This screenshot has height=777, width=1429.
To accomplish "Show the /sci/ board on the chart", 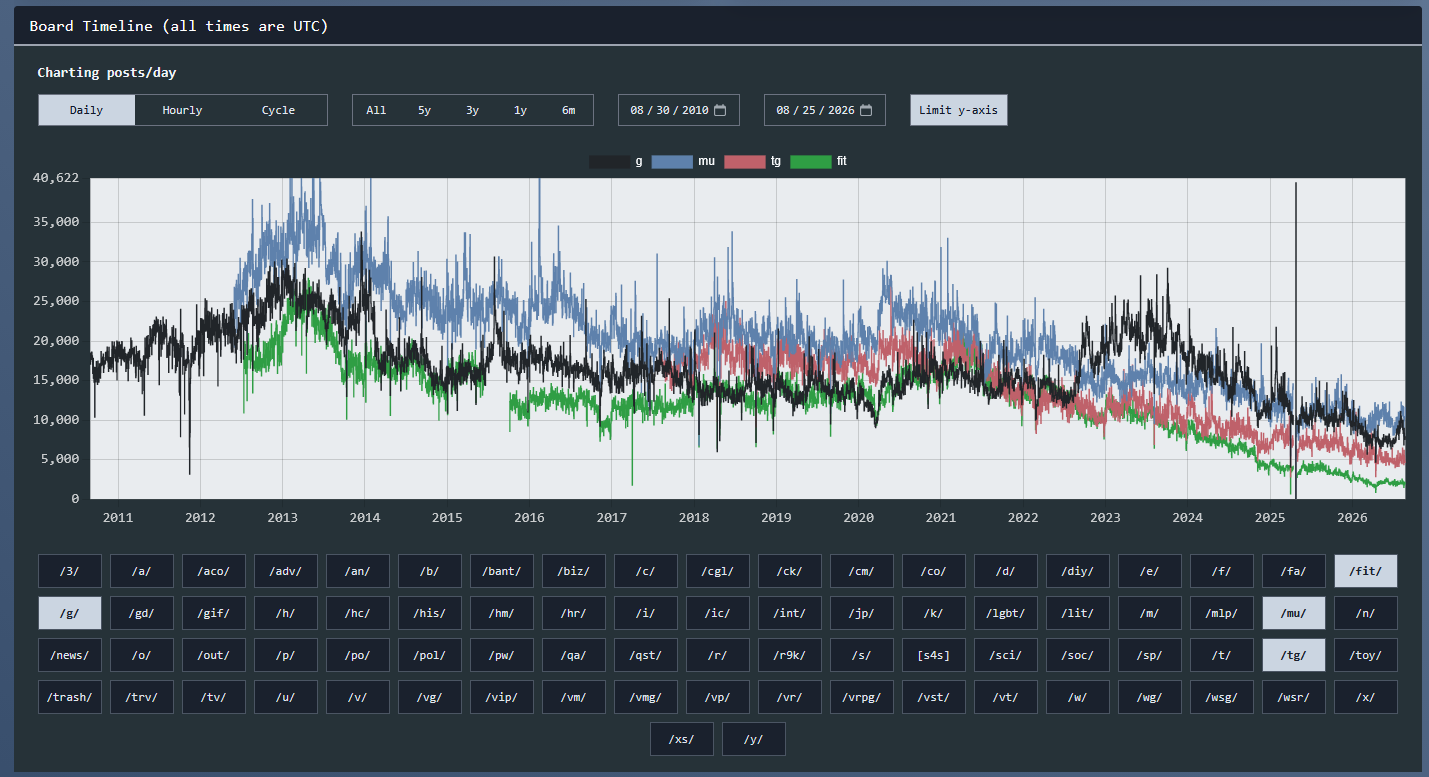I will (x=1005, y=655).
